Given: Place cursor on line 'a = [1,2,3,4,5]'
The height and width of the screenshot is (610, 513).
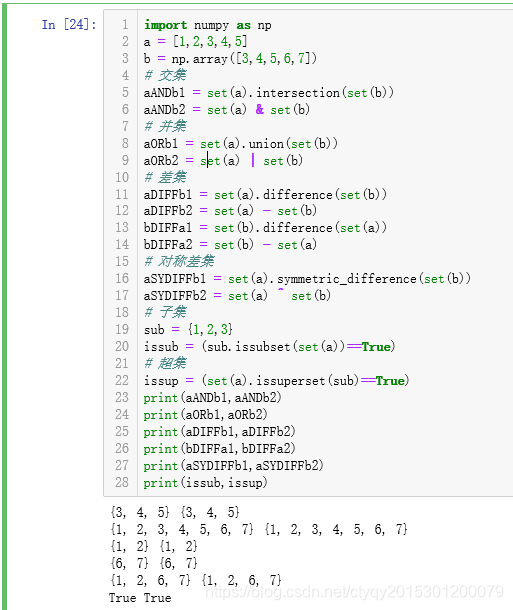Looking at the screenshot, I should tap(195, 42).
